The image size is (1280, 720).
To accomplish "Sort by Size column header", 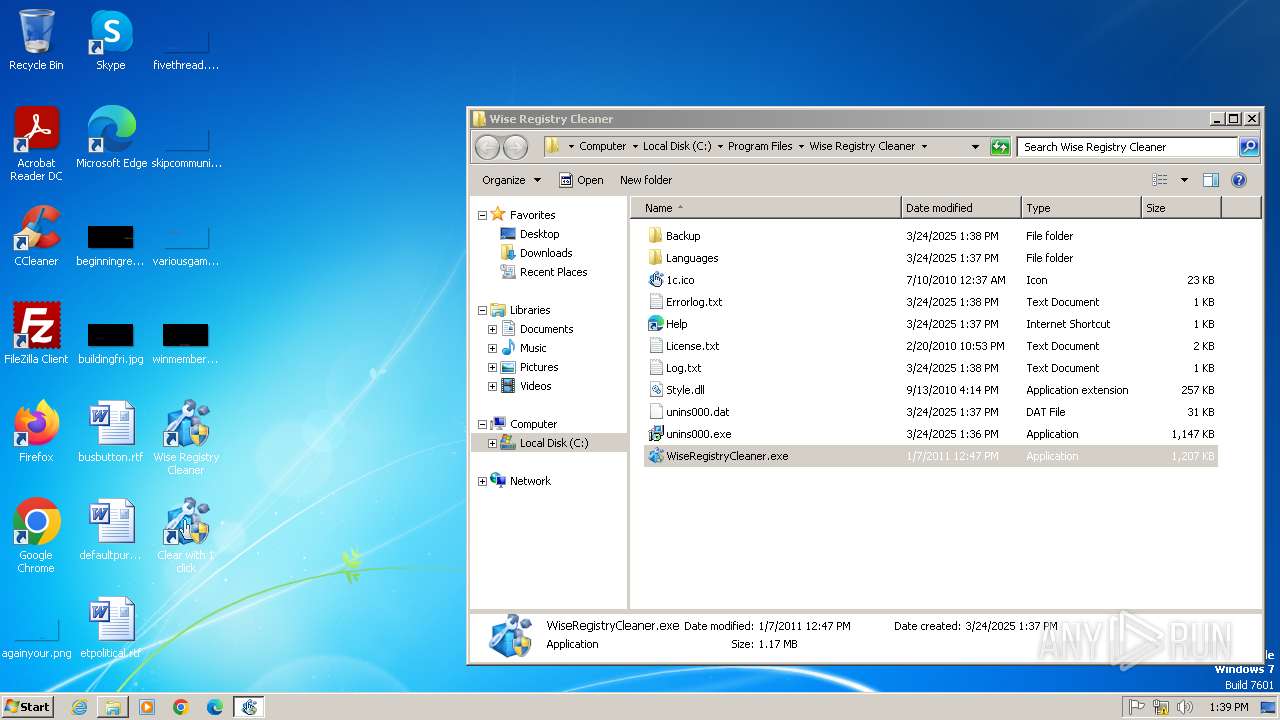I will point(1181,208).
